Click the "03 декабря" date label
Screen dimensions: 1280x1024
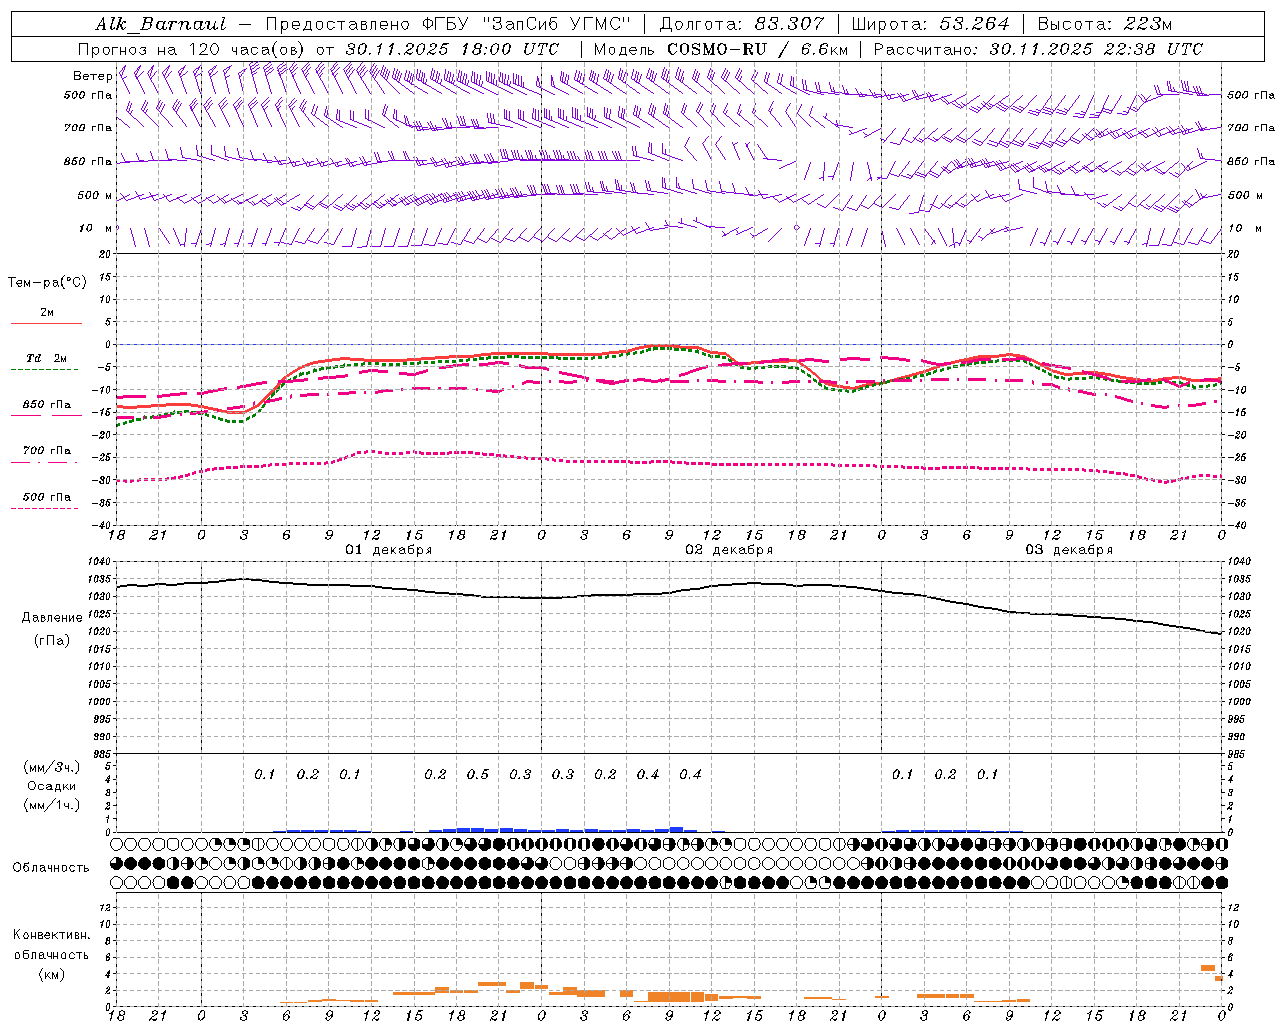tap(1069, 550)
